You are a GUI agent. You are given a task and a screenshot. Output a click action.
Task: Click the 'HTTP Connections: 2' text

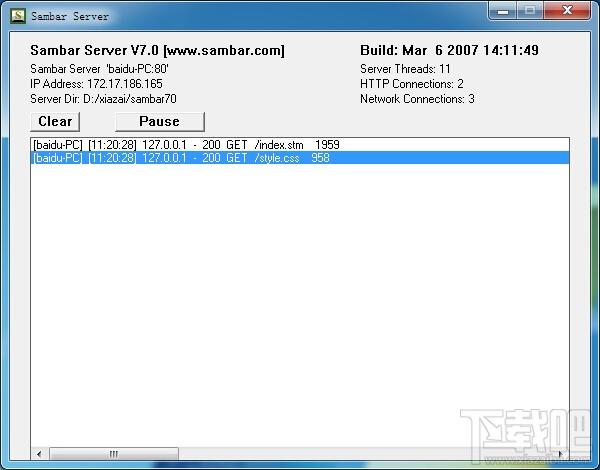(x=412, y=84)
